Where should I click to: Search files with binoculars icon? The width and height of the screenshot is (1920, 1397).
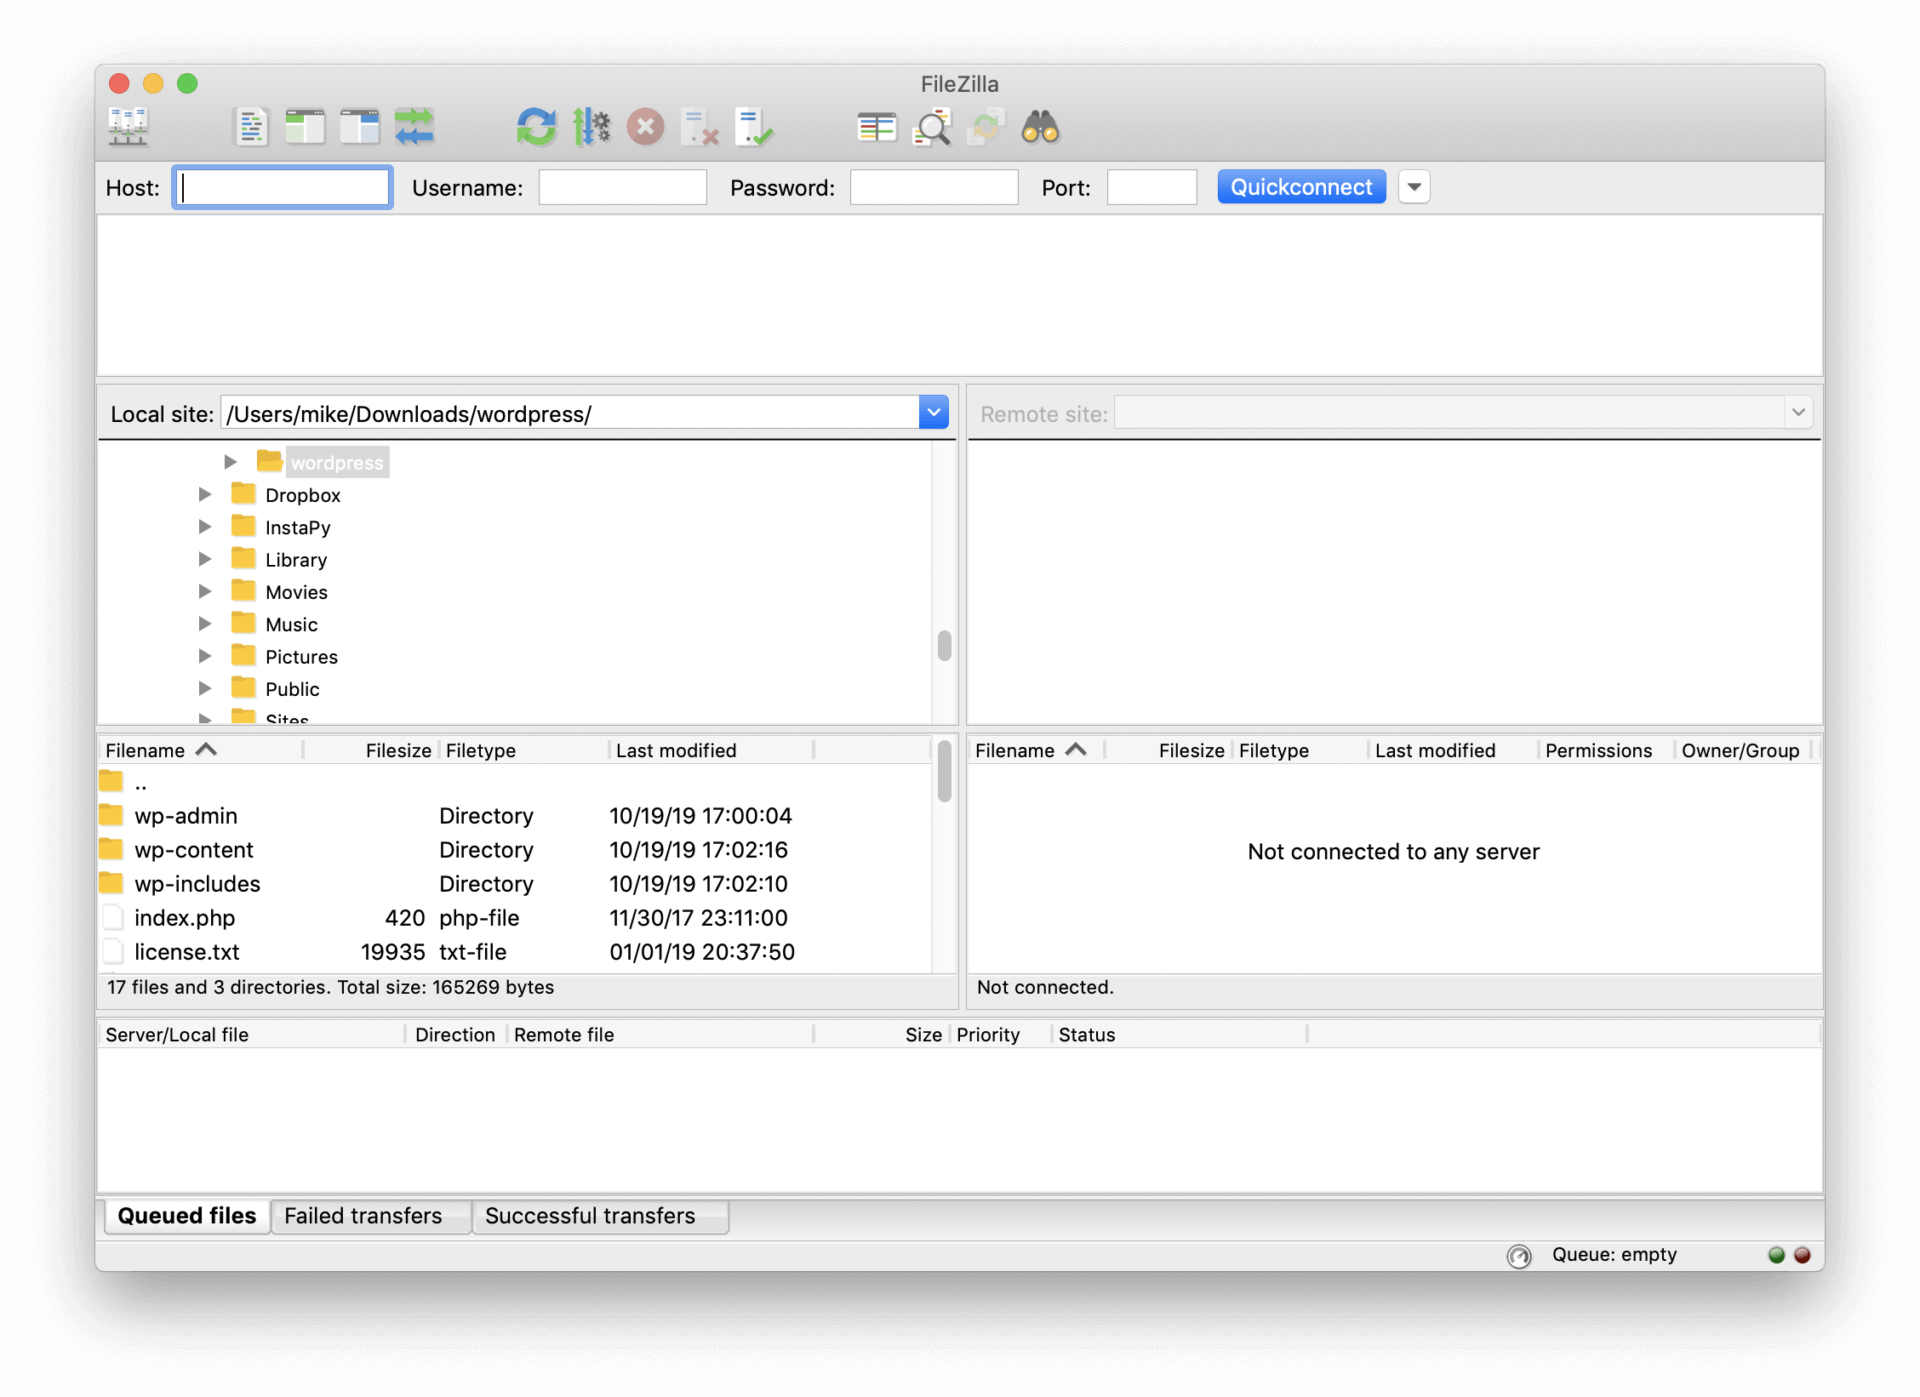(x=1040, y=127)
